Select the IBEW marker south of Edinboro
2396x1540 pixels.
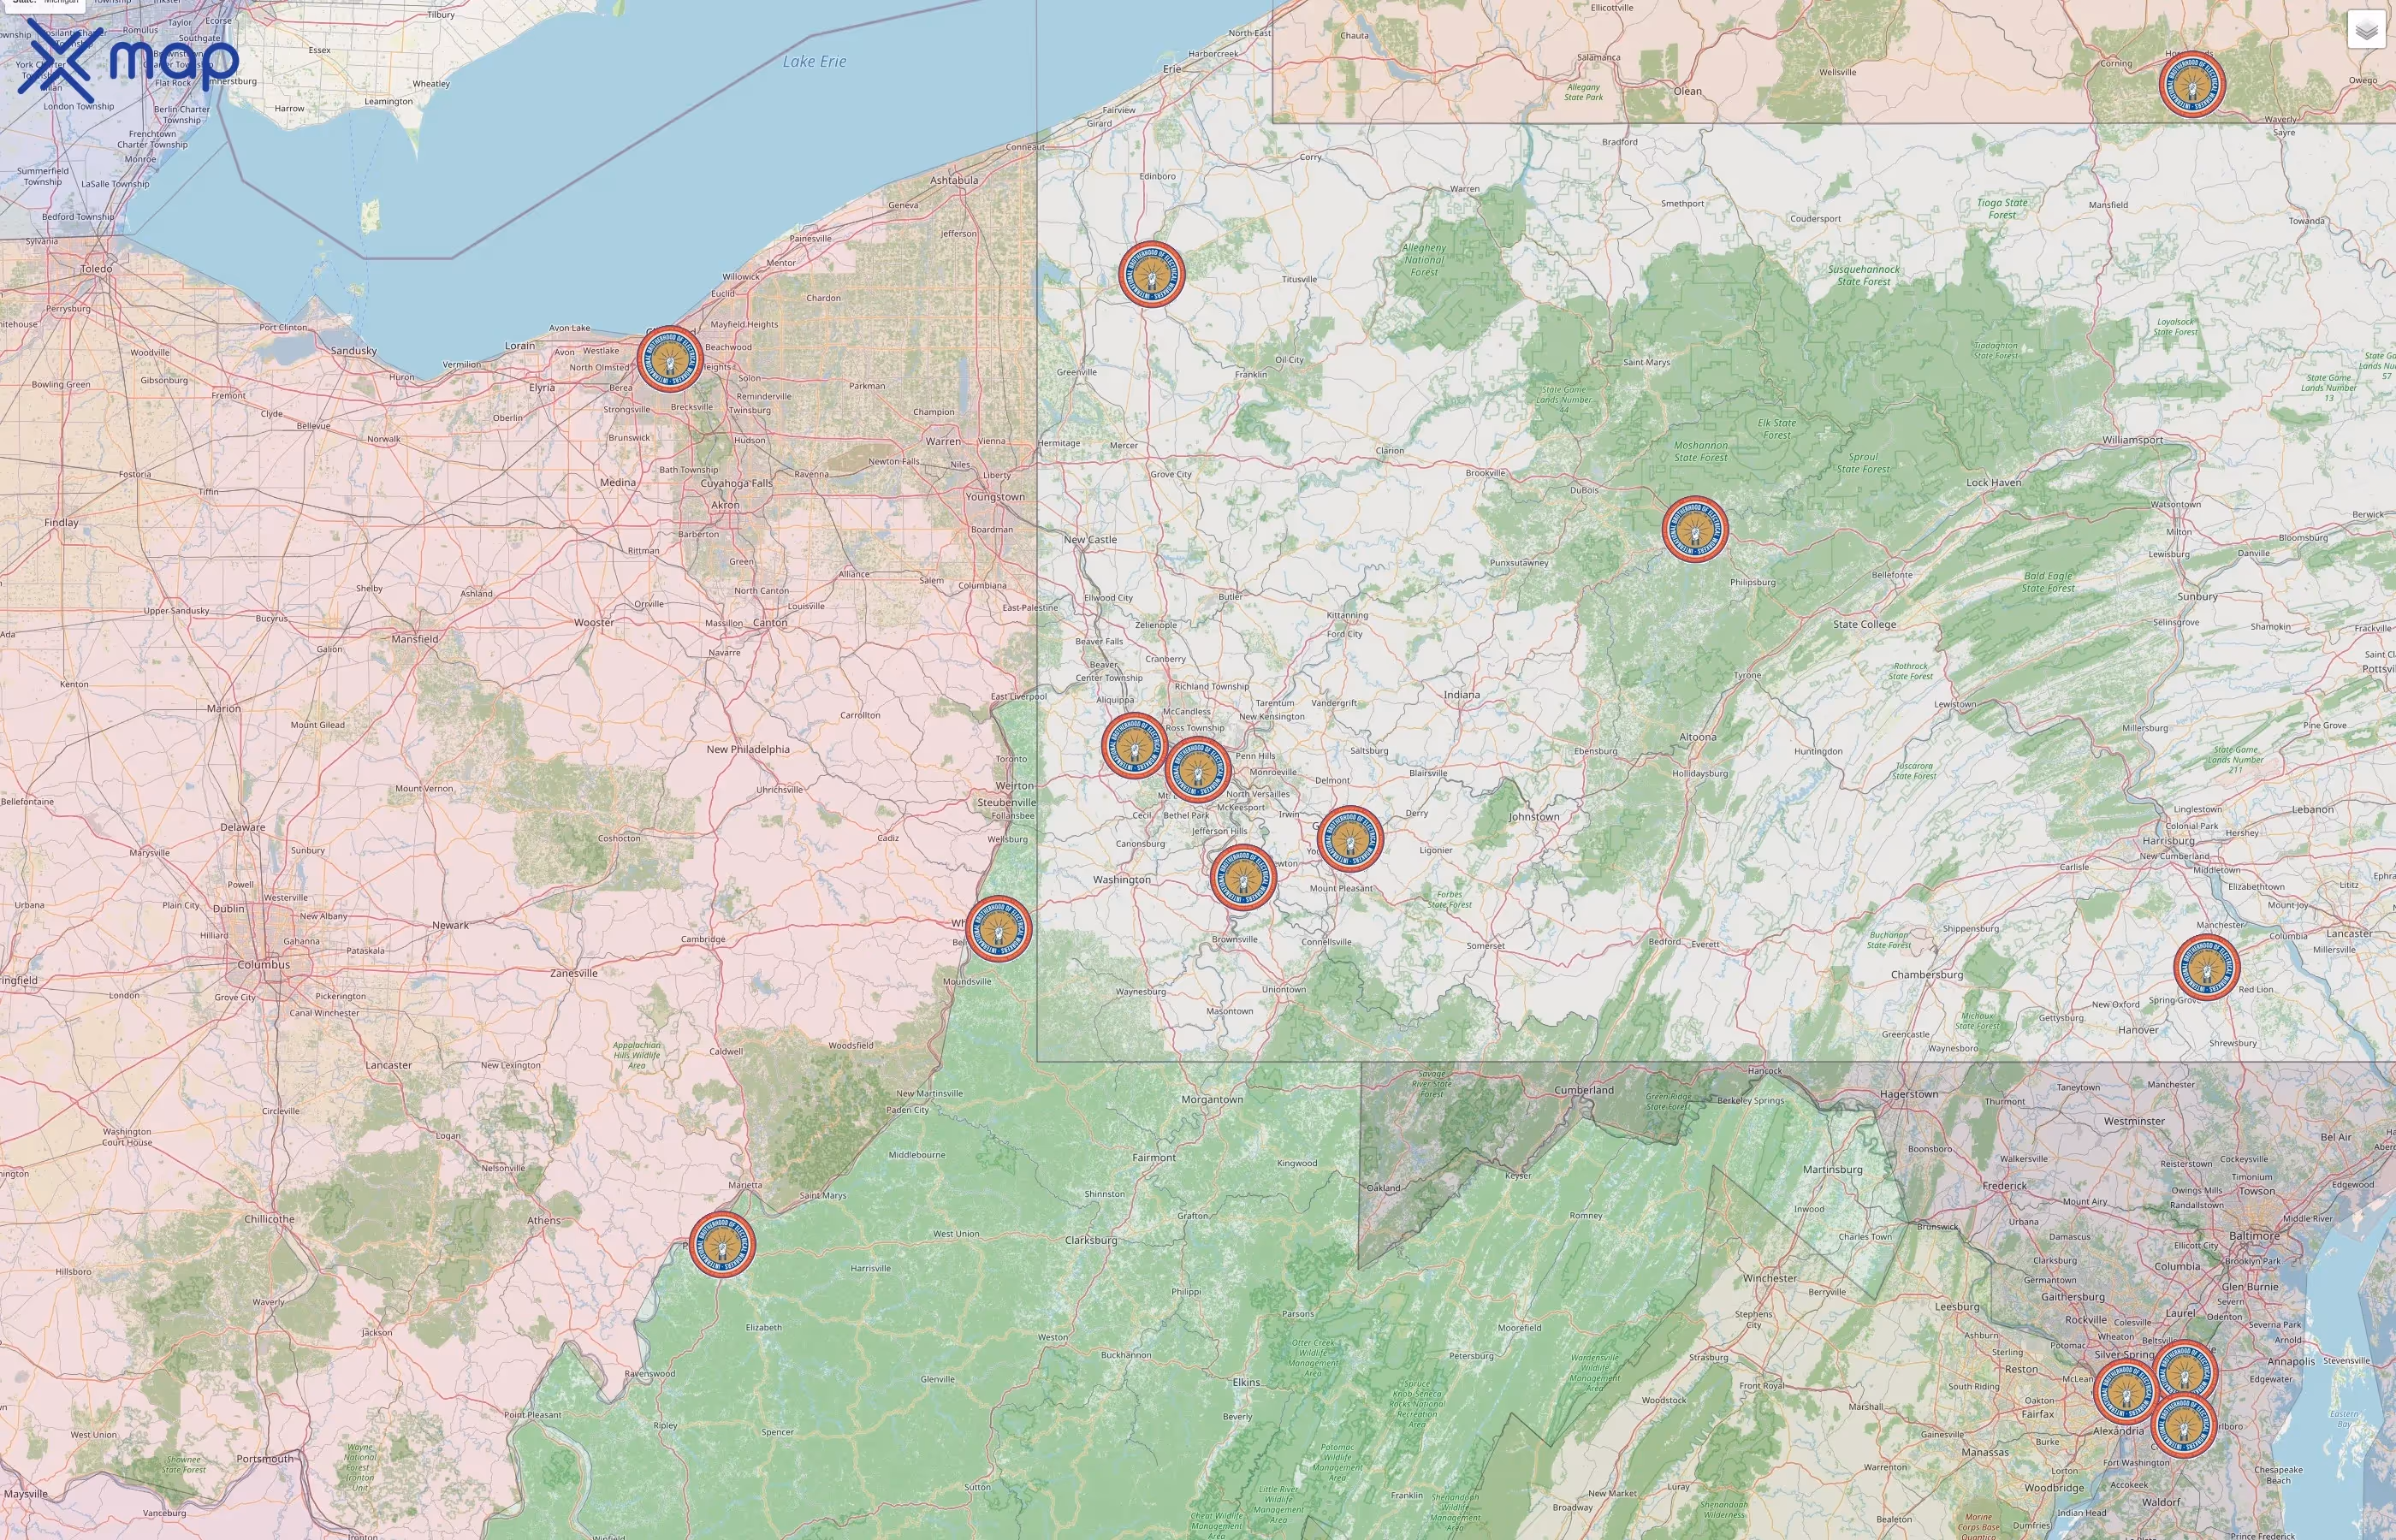tap(1152, 274)
